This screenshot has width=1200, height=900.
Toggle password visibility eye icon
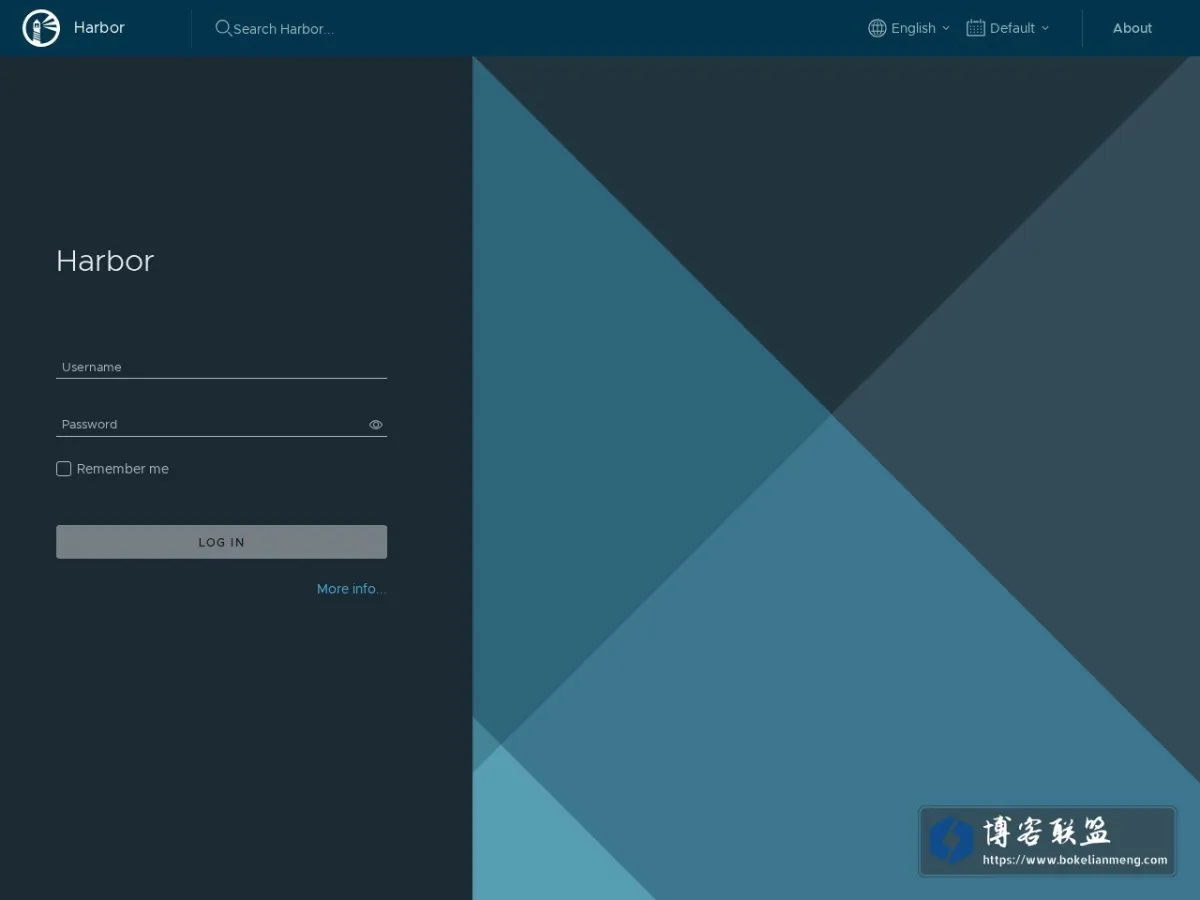(x=376, y=425)
